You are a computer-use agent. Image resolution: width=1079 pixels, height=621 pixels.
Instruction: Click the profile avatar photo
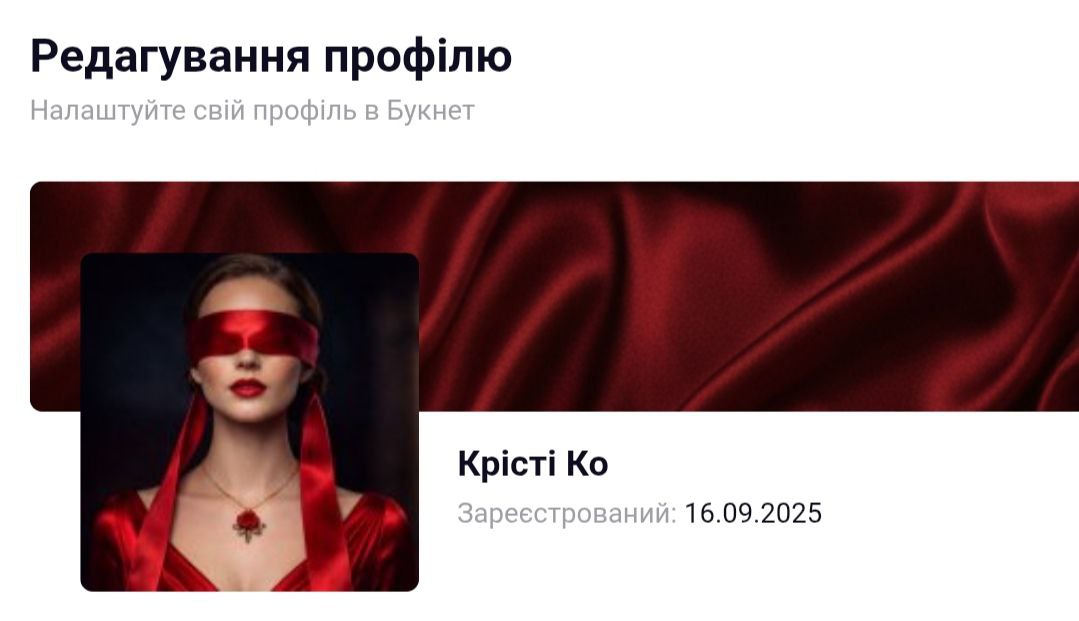[x=250, y=422]
